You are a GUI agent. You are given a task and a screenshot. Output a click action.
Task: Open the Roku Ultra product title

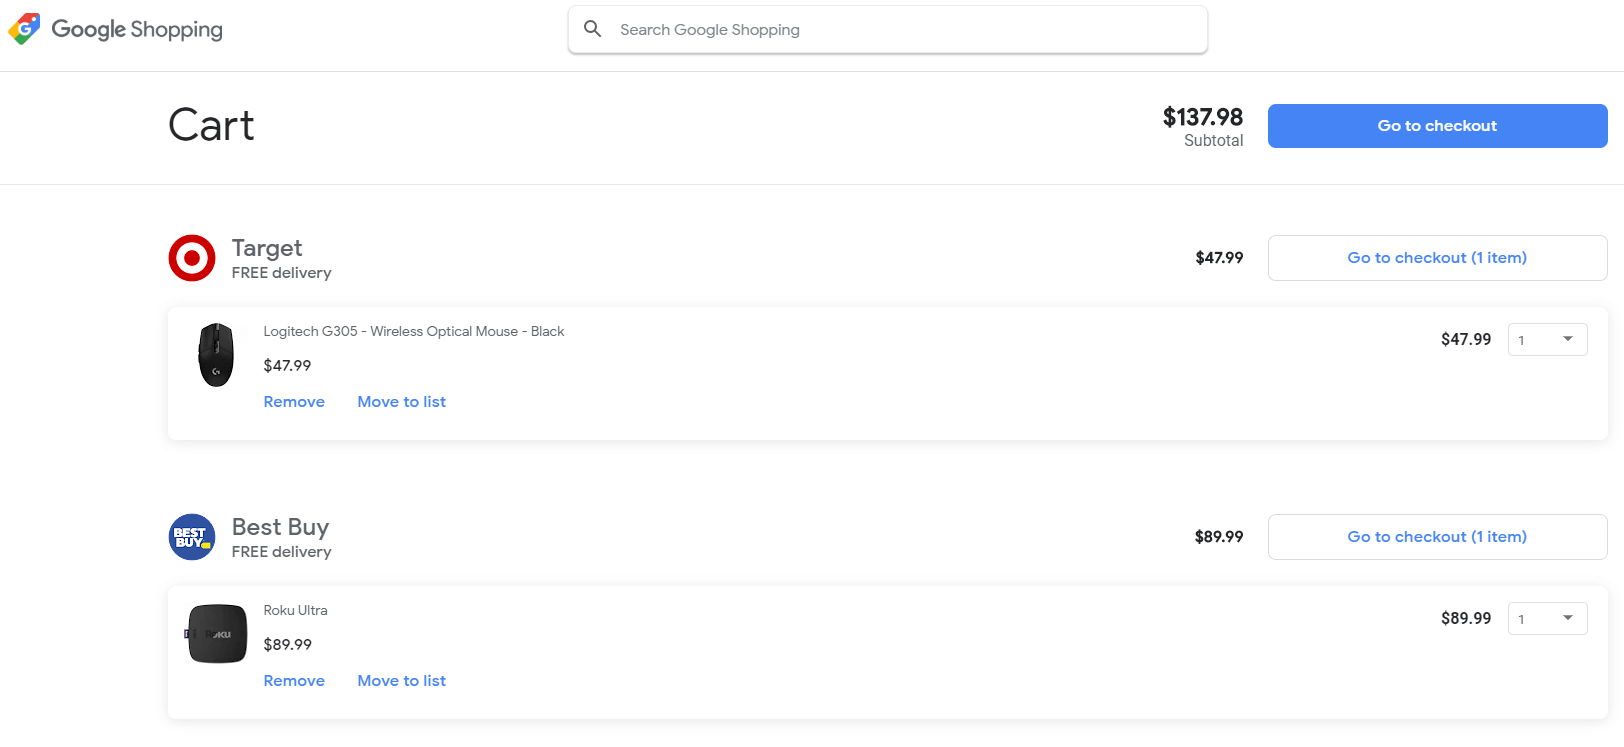[x=295, y=610]
